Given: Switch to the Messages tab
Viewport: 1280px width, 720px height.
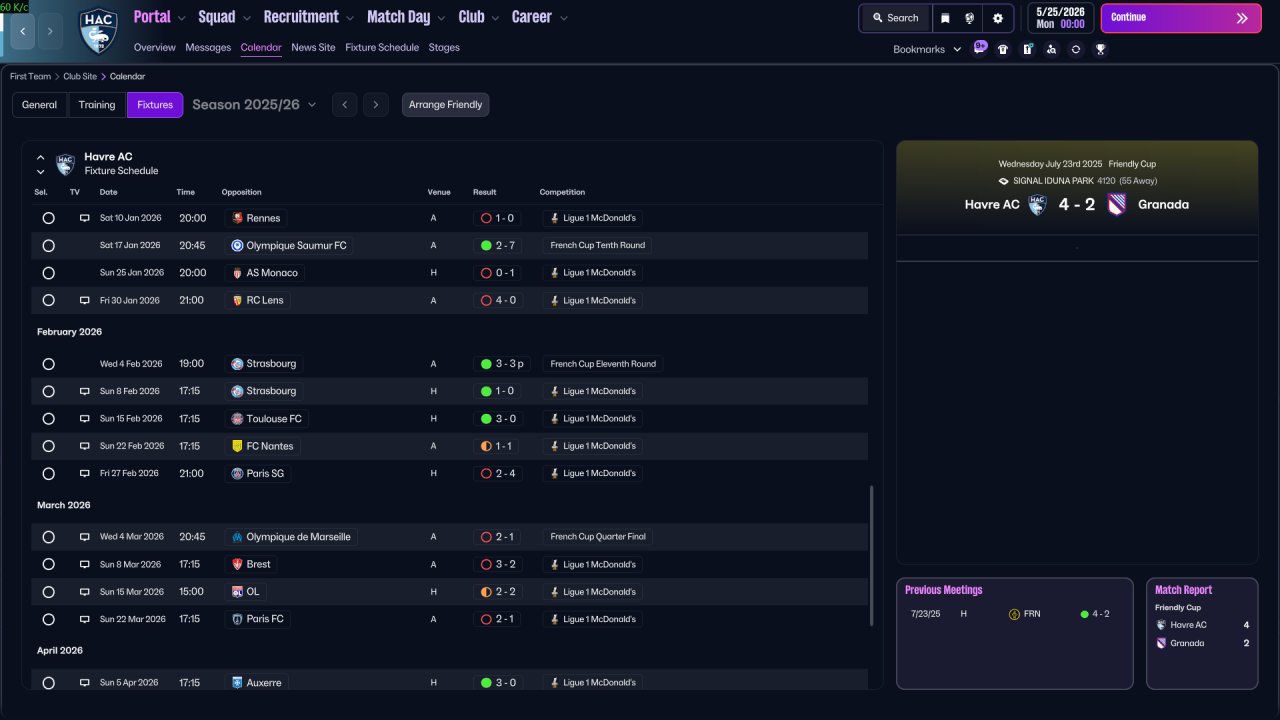Looking at the screenshot, I should point(208,48).
